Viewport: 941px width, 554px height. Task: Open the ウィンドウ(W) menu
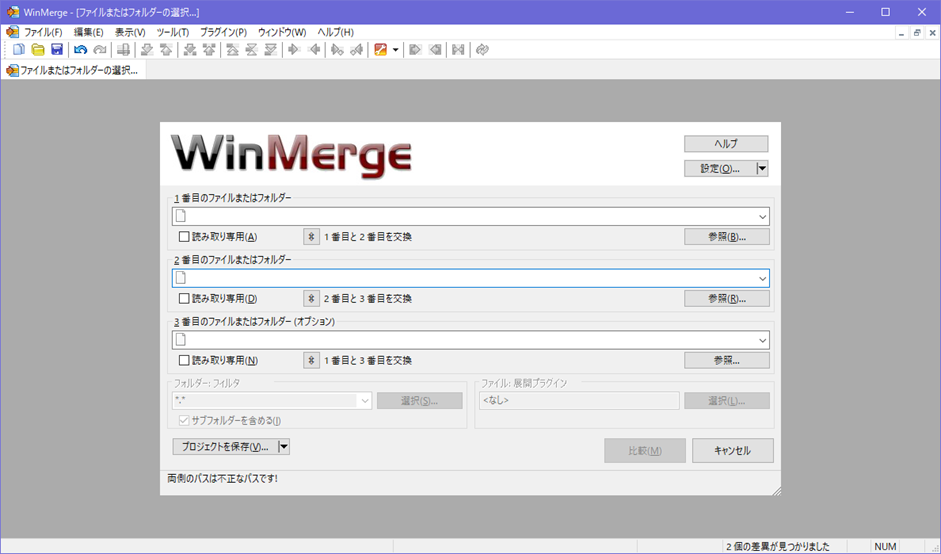282,32
